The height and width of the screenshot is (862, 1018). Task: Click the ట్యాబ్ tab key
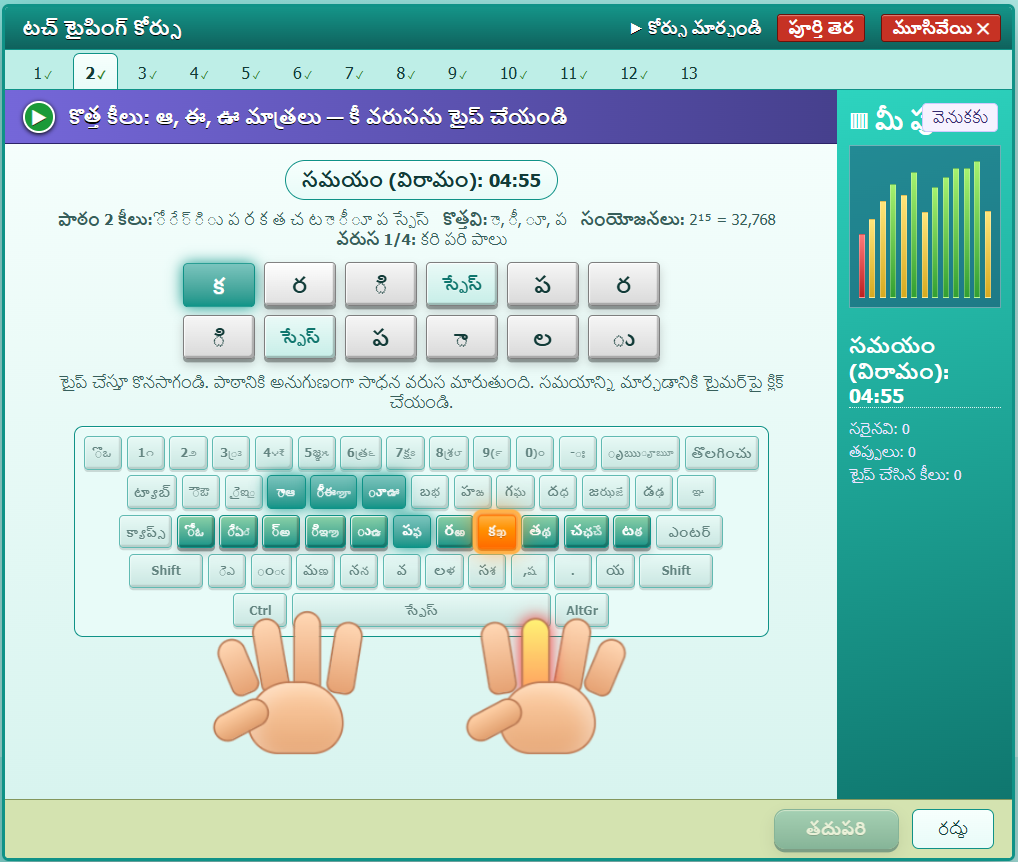tap(152, 492)
